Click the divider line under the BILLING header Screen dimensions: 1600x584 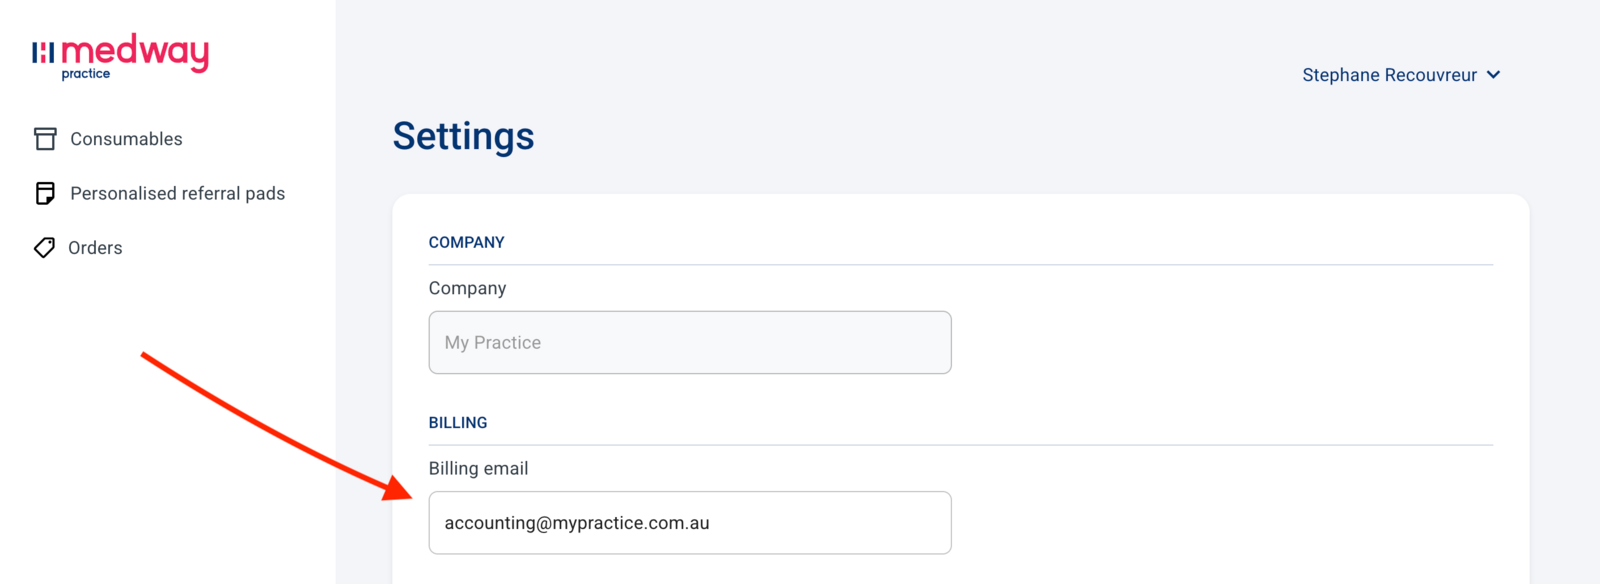click(x=960, y=445)
